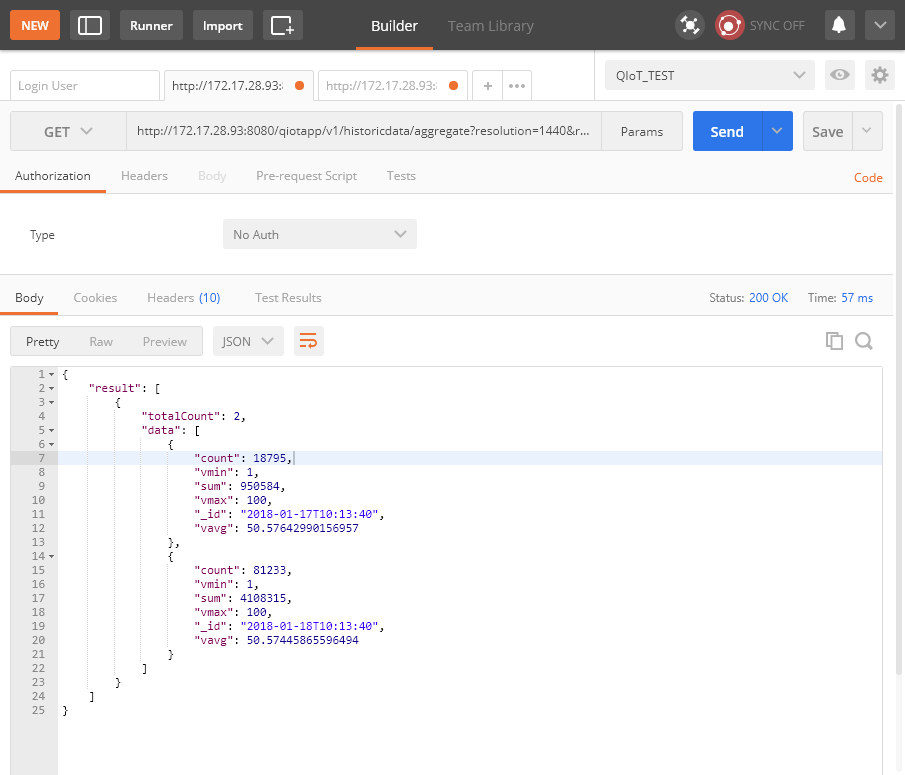Toggle SYNC OFF status
This screenshot has width=905, height=775.
coord(762,25)
